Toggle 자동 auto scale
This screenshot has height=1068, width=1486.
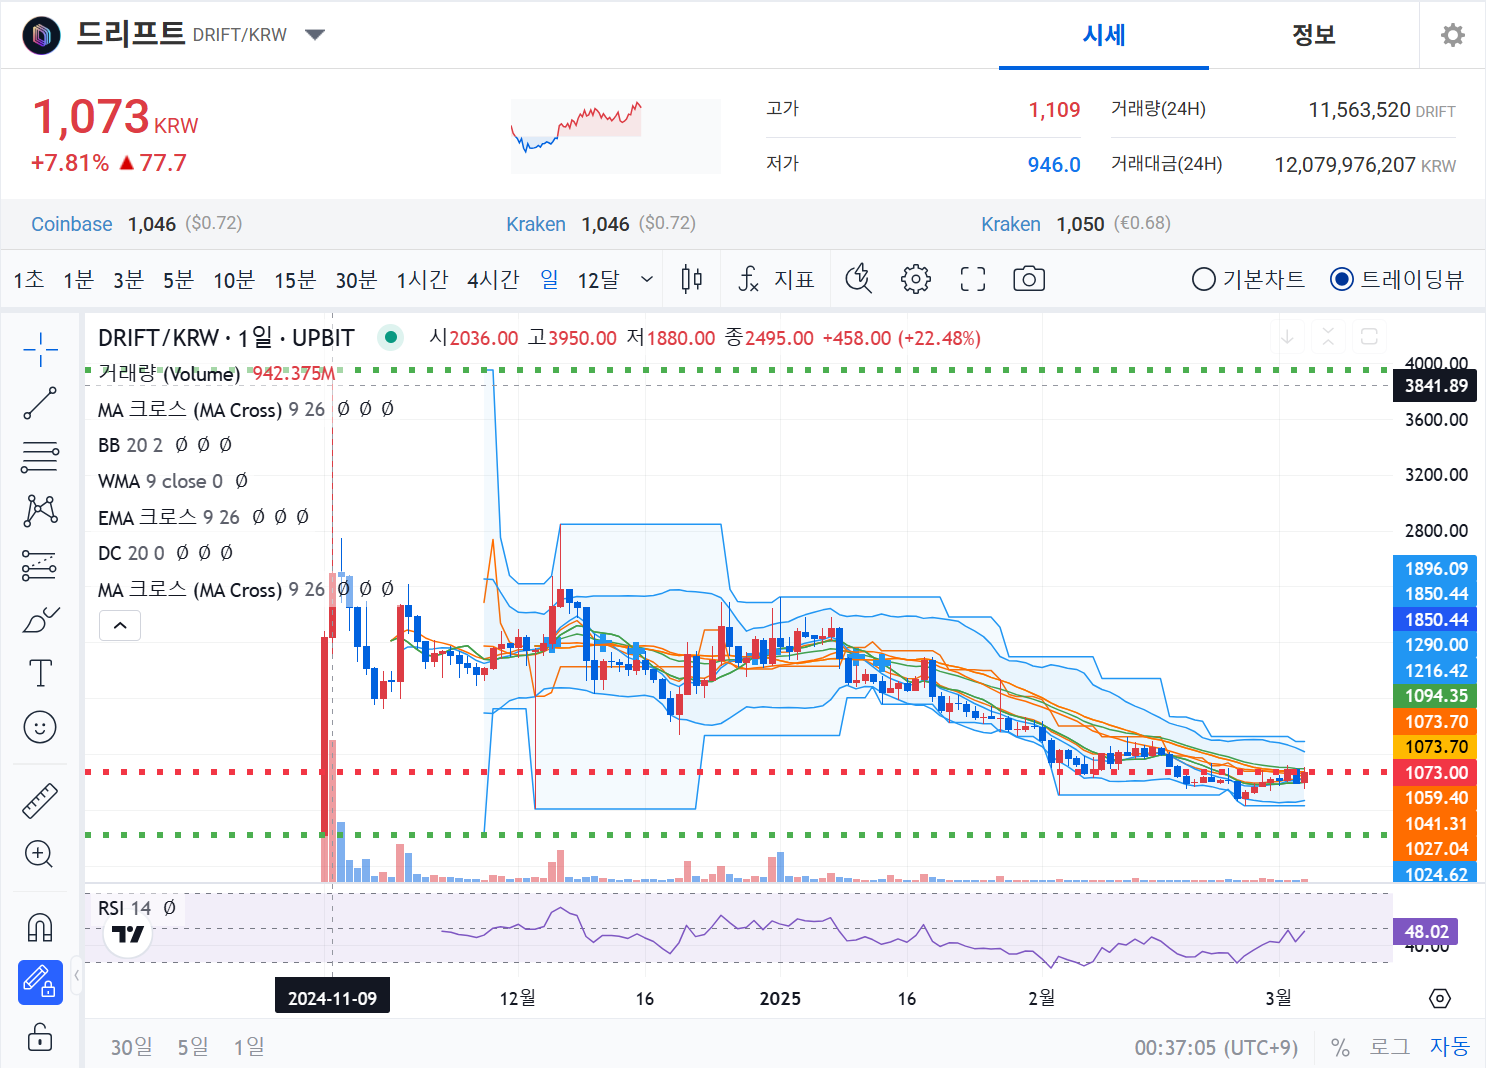pyautogui.click(x=1449, y=1047)
